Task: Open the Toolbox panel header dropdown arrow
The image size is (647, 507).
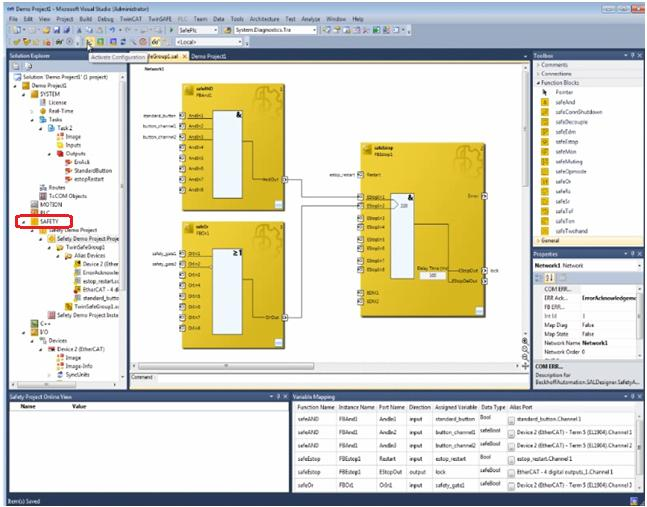Action: coord(626,55)
